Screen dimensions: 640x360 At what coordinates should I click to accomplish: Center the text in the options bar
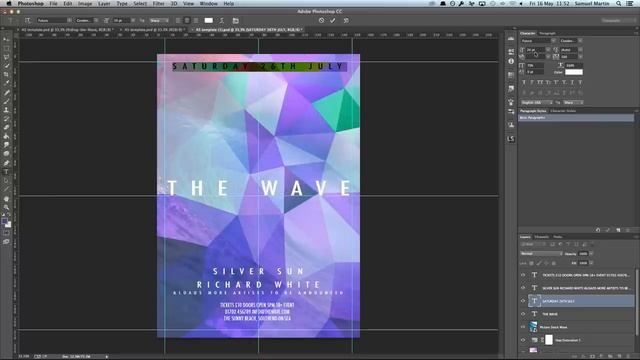pyautogui.click(x=187, y=20)
